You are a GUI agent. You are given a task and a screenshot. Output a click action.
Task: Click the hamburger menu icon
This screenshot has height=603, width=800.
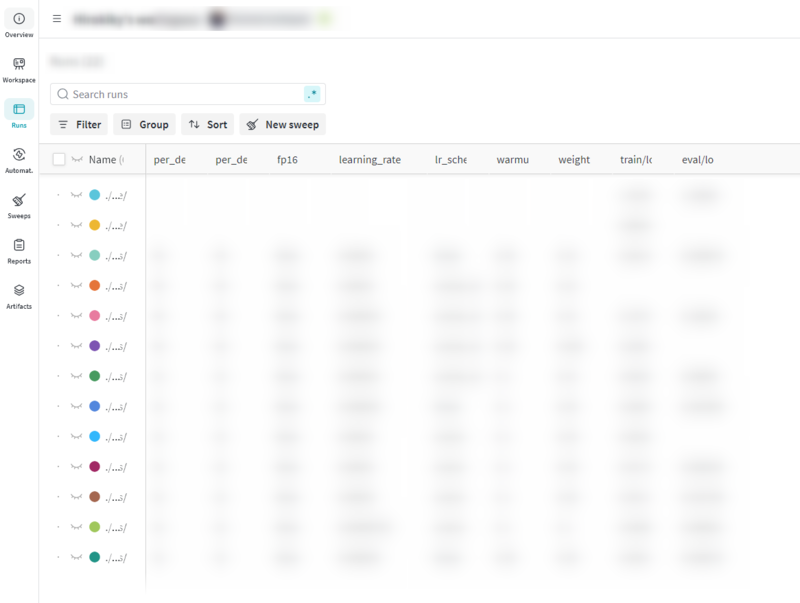click(57, 19)
